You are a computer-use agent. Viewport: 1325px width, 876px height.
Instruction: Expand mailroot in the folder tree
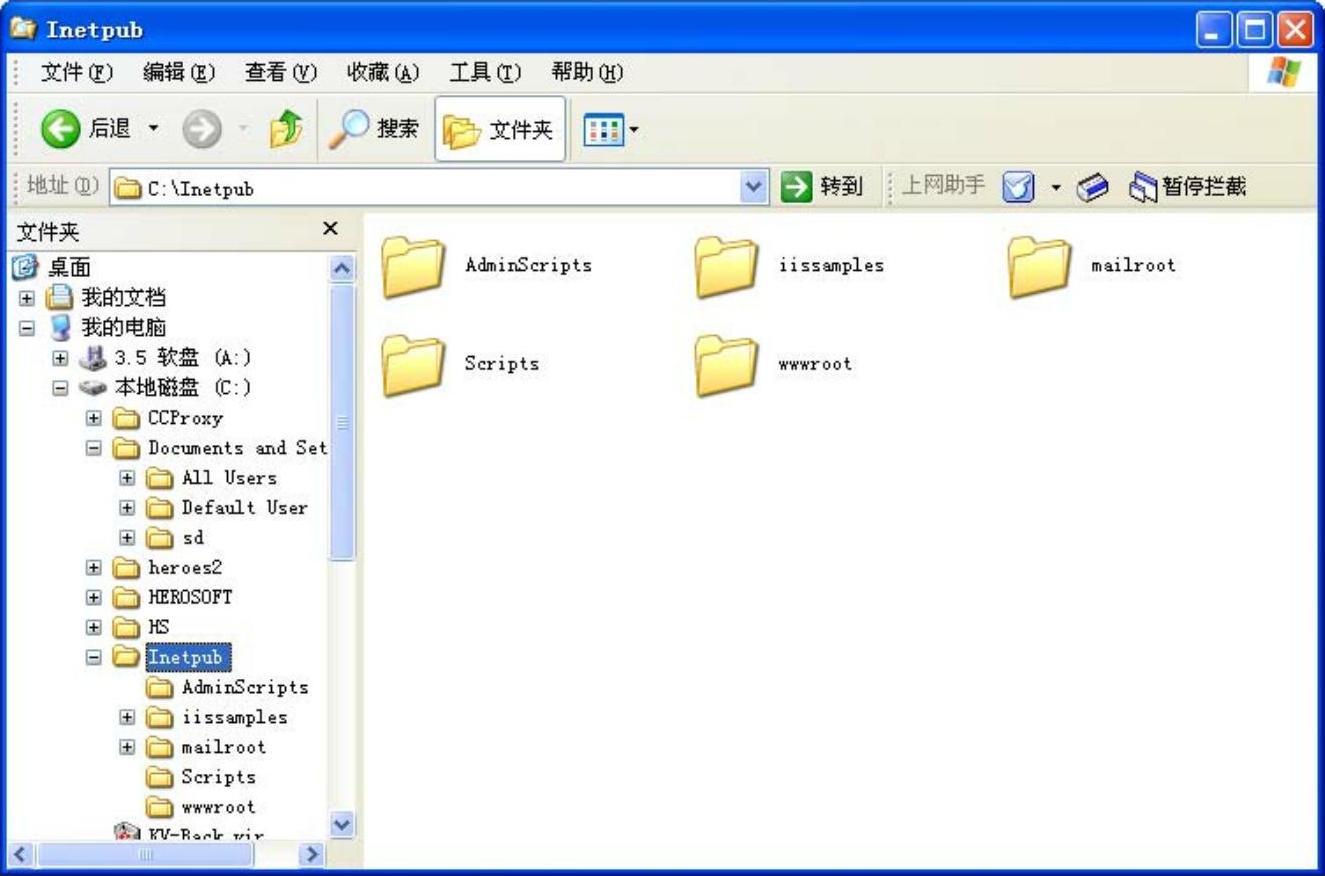127,748
